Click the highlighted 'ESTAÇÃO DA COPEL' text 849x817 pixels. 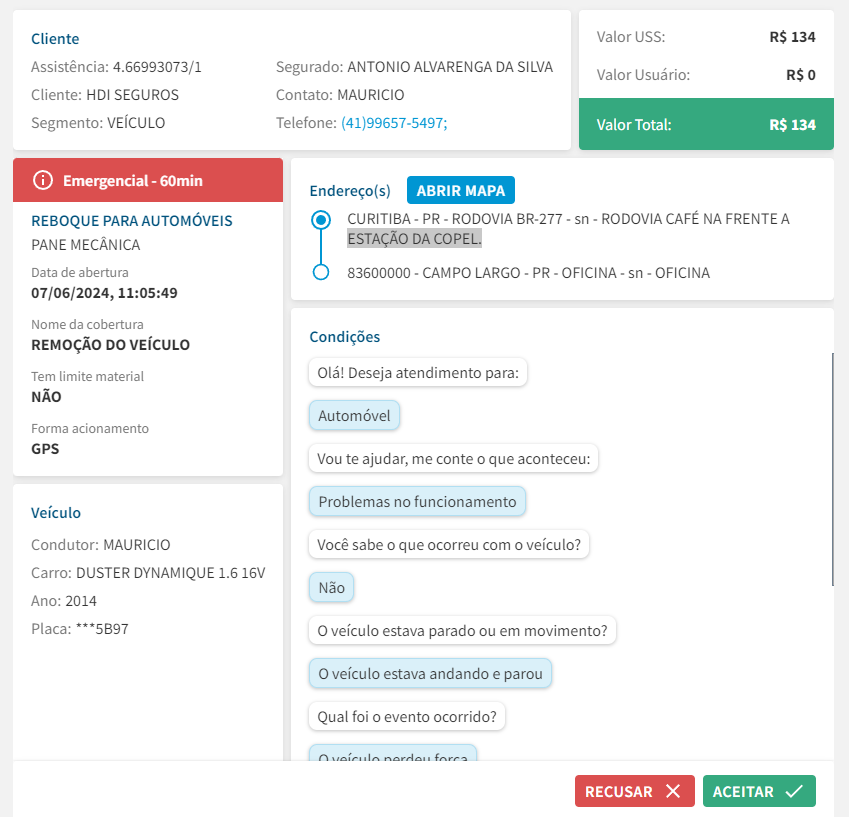click(414, 239)
